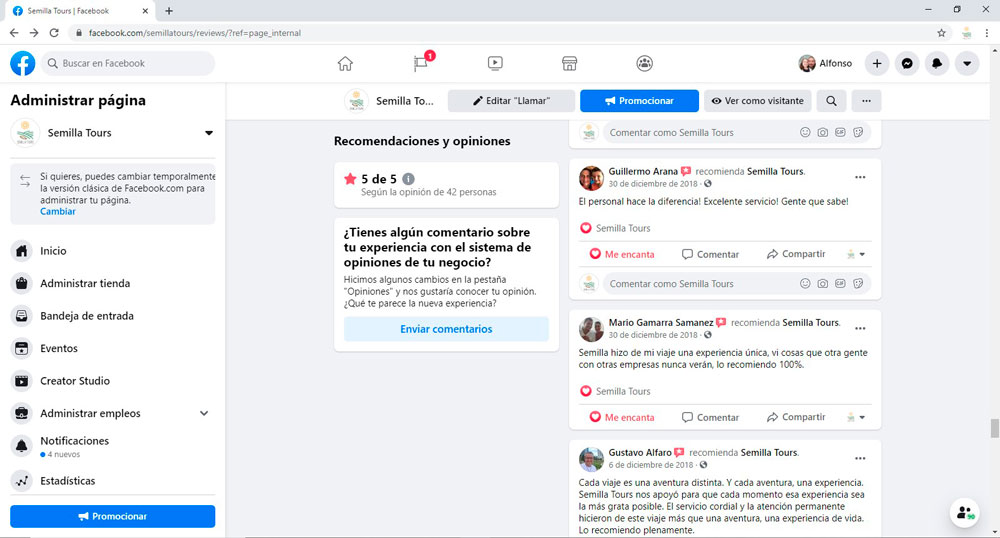This screenshot has width=1000, height=538.
Task: Open the Marketplace store icon
Action: click(x=570, y=63)
